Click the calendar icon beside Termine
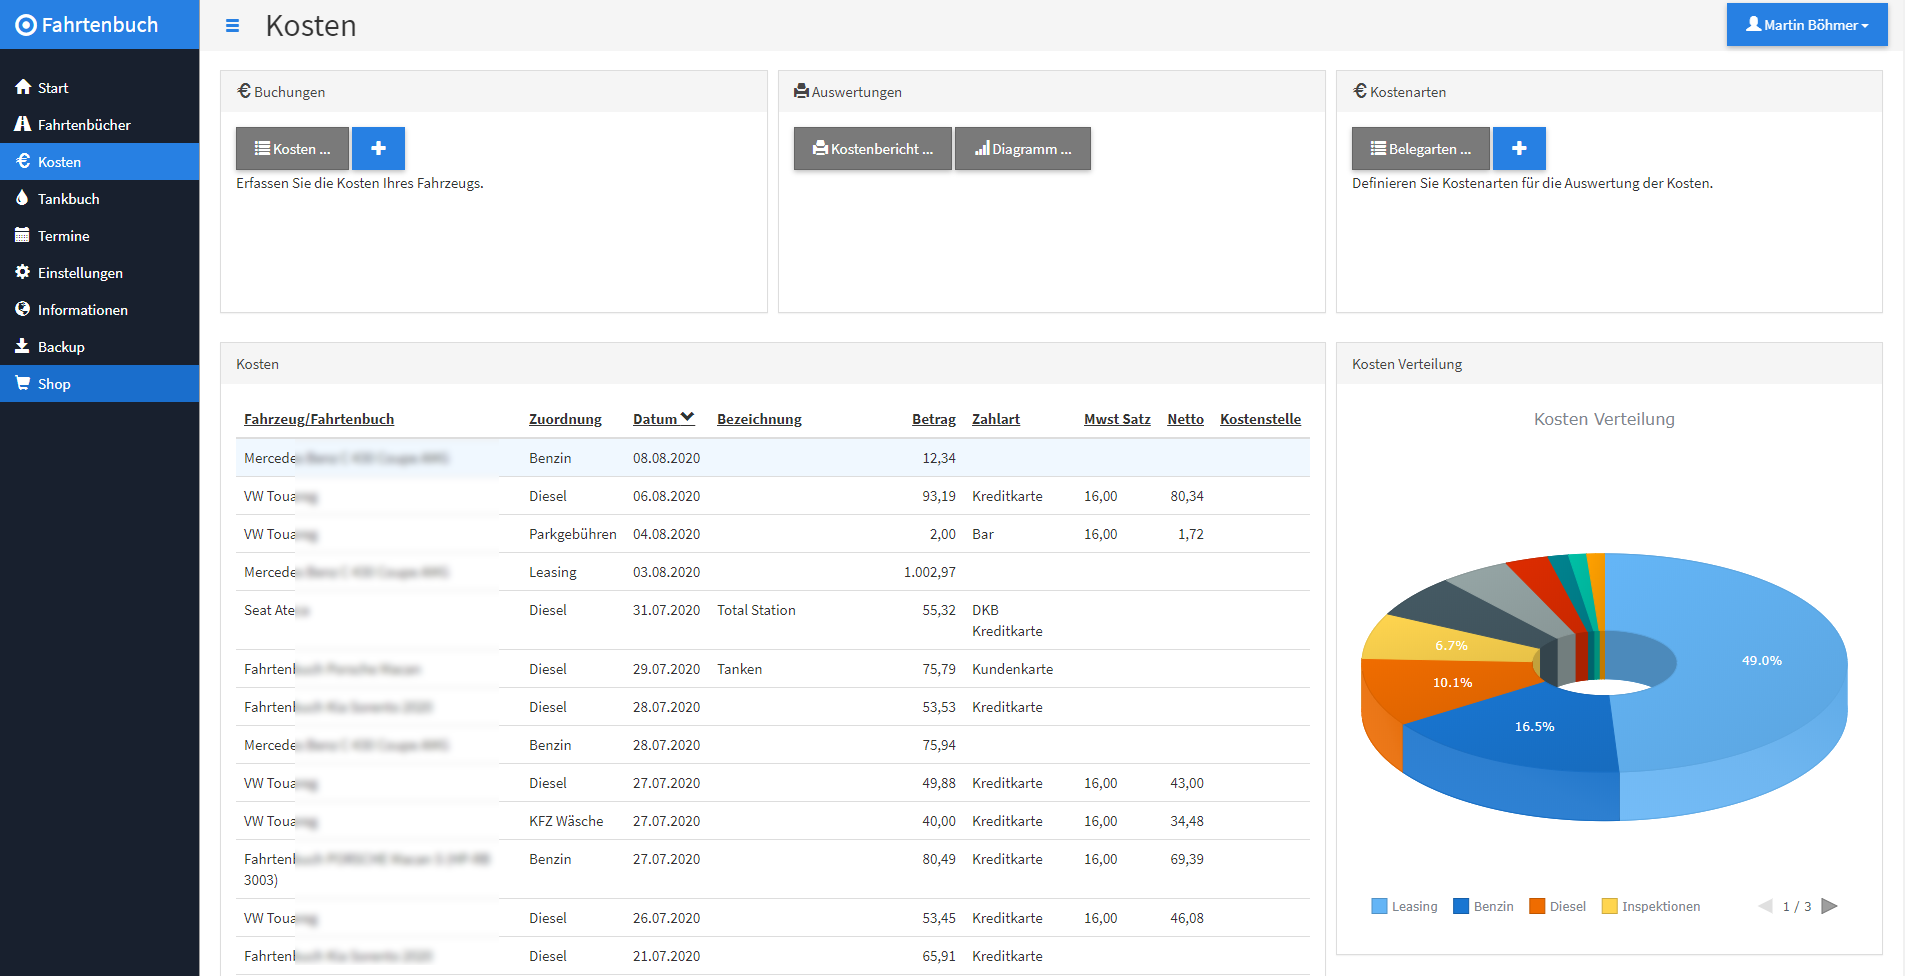This screenshot has width=1905, height=976. pos(22,235)
